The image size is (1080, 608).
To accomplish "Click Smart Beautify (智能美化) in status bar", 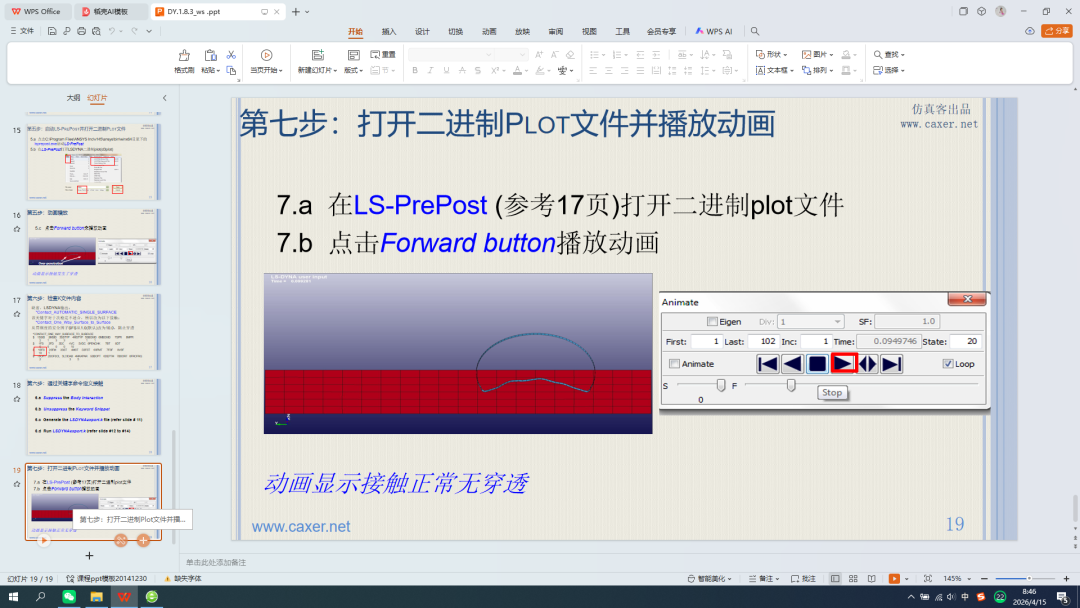I will 709,579.
